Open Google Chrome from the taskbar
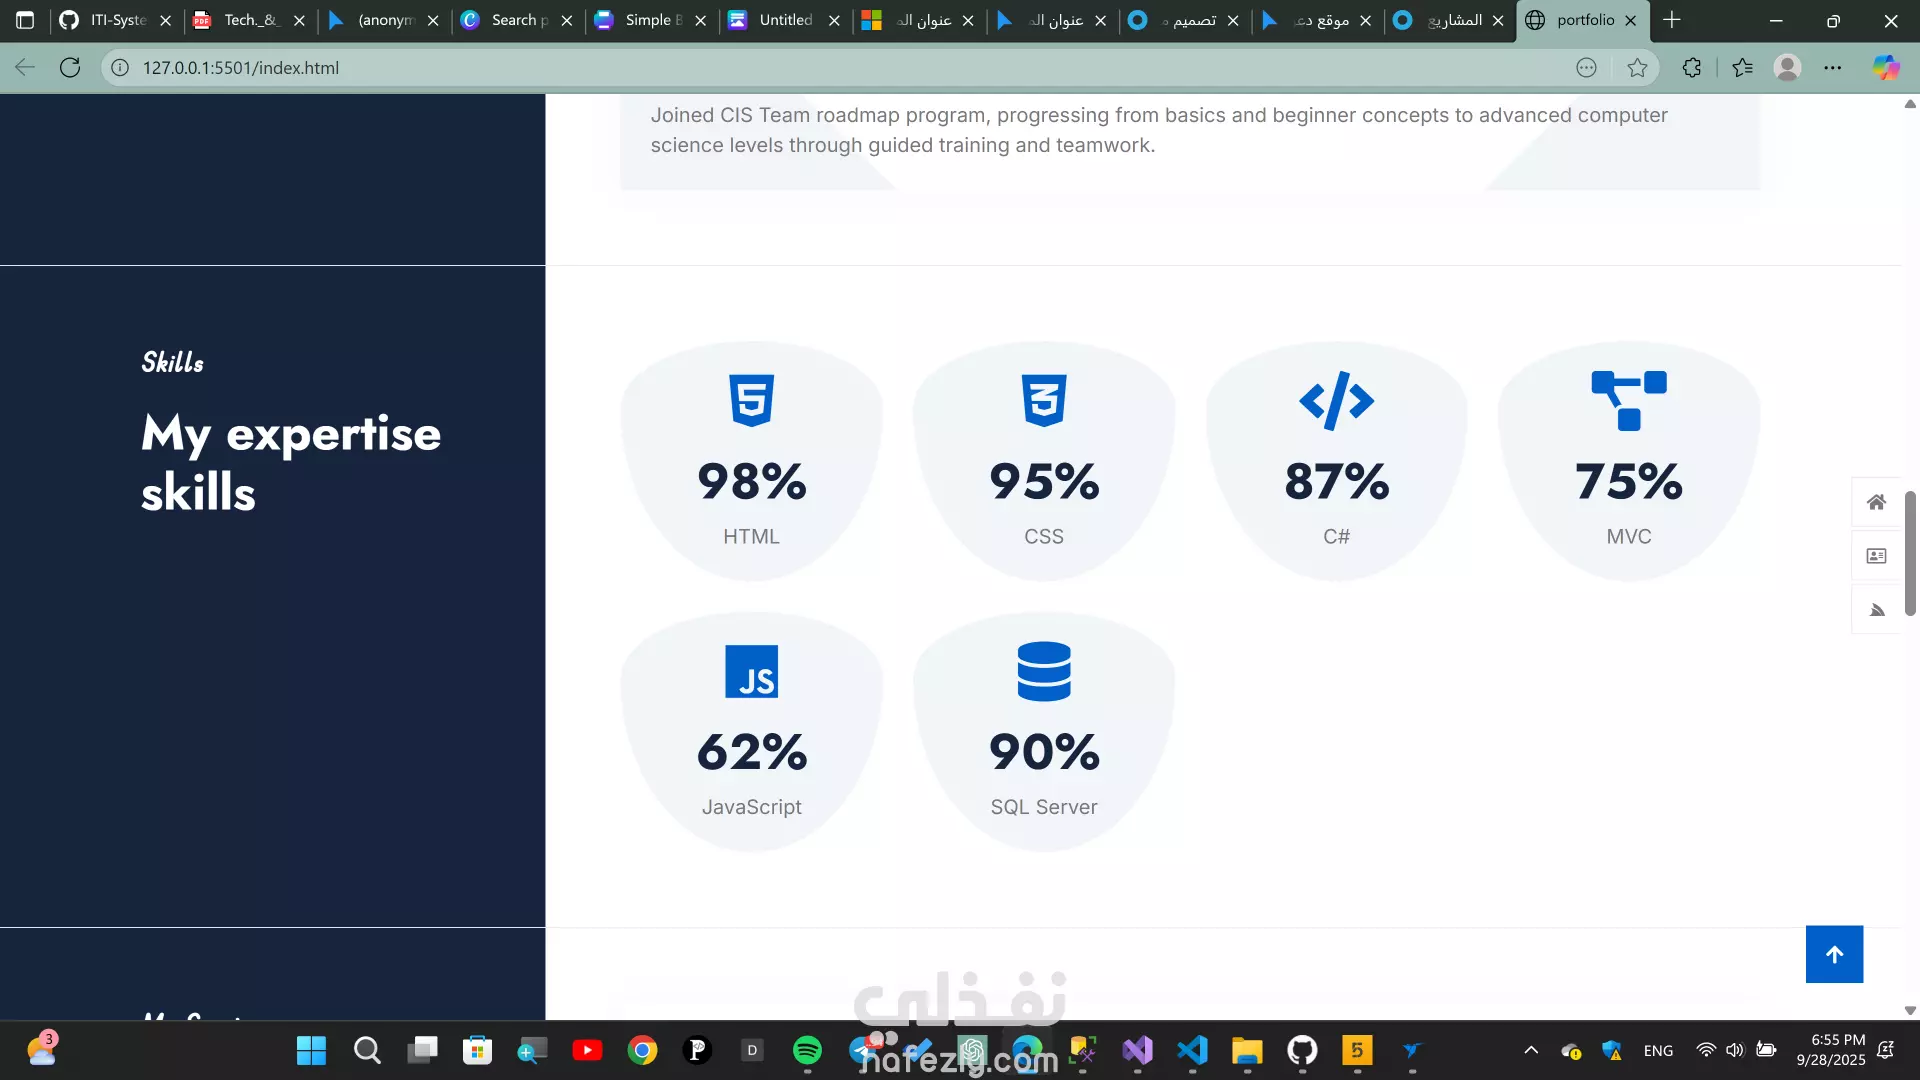This screenshot has height=1080, width=1920. (642, 1050)
